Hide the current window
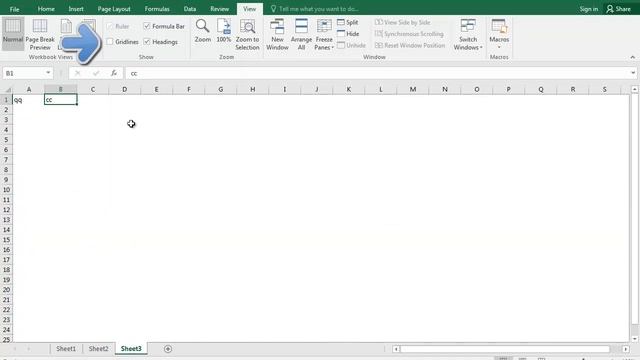Viewport: 640px width, 360px height. [x=348, y=34]
